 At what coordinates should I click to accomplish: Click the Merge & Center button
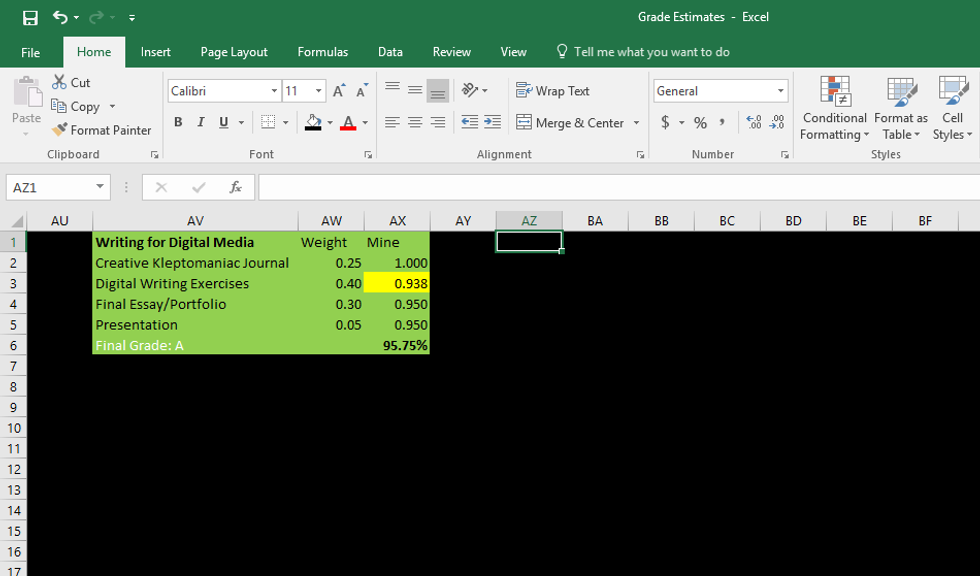[570, 122]
